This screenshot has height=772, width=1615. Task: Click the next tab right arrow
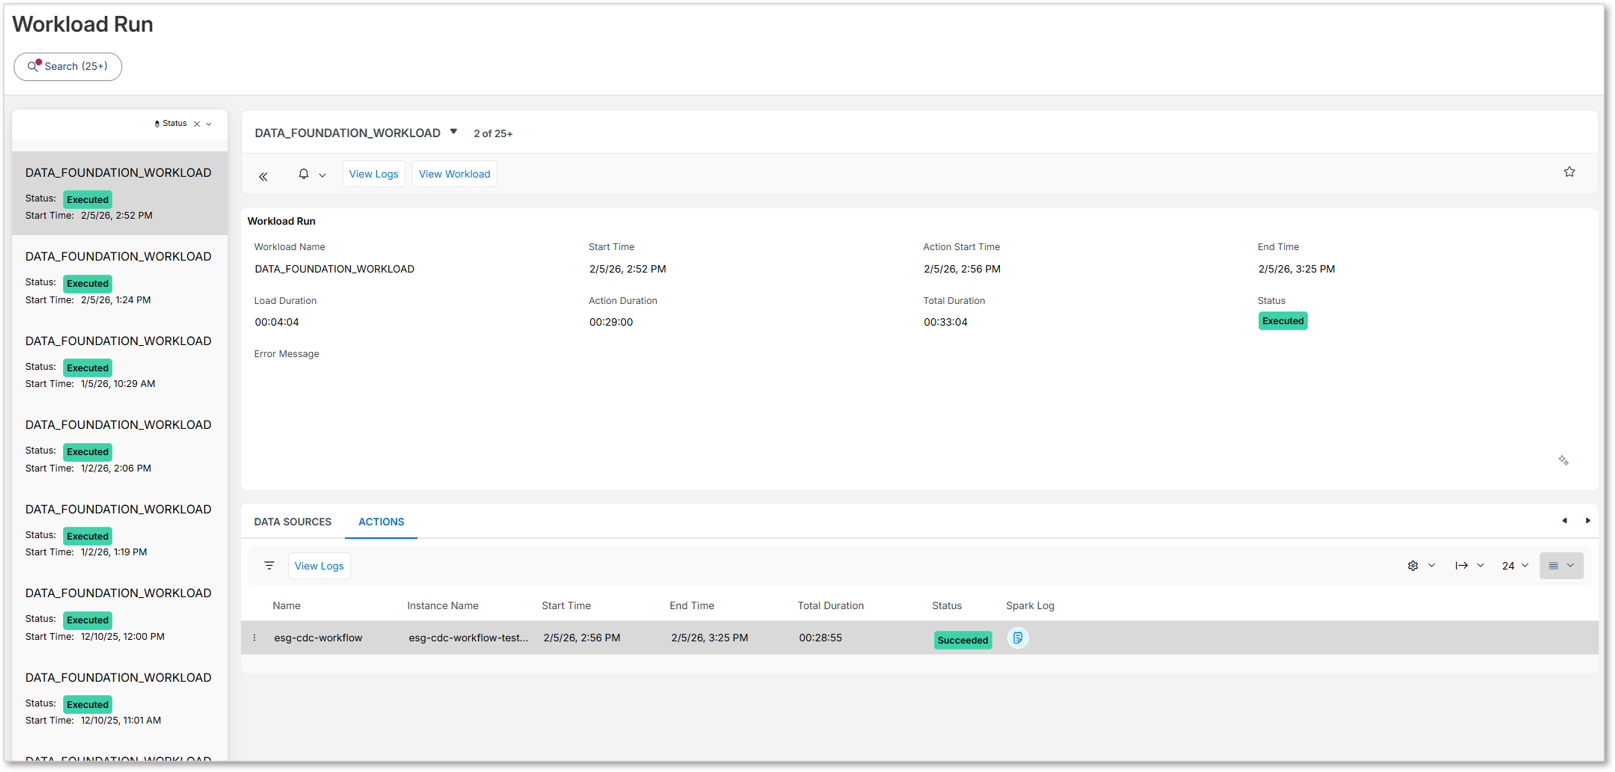coord(1587,521)
